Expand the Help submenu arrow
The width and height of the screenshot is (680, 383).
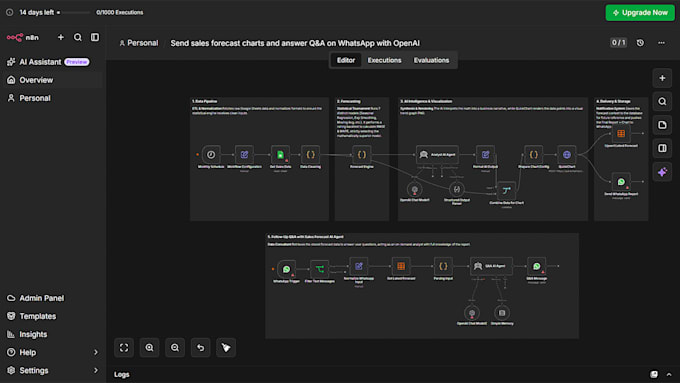tap(96, 353)
